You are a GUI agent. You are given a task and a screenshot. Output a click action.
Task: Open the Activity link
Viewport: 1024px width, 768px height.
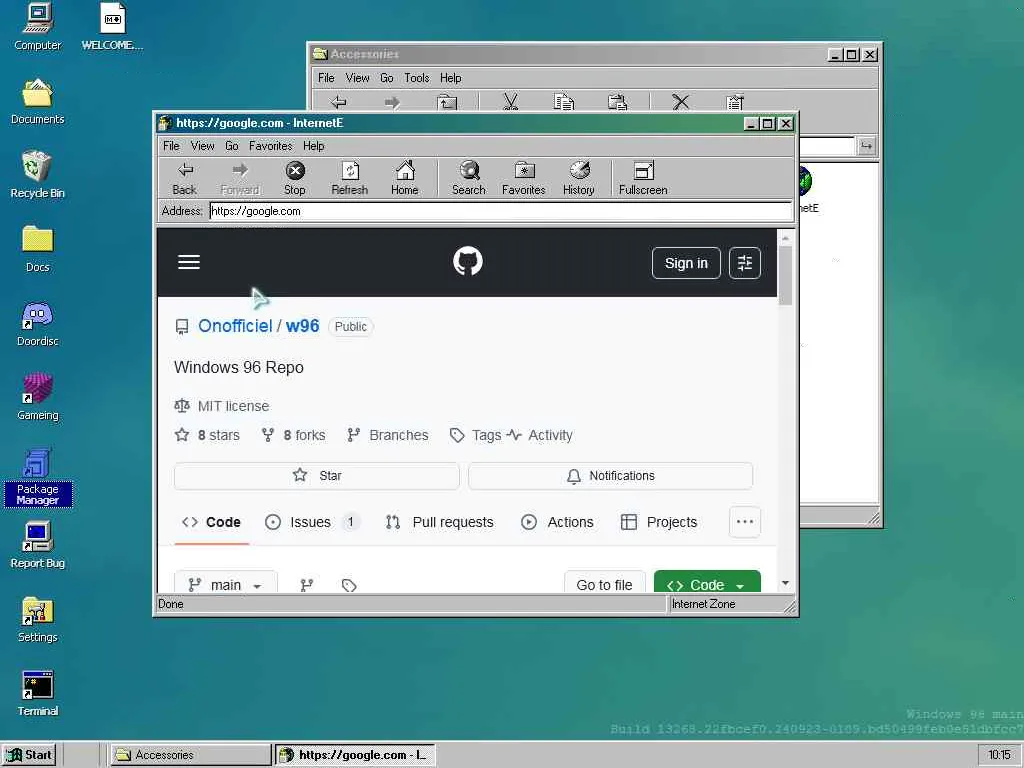tap(540, 435)
